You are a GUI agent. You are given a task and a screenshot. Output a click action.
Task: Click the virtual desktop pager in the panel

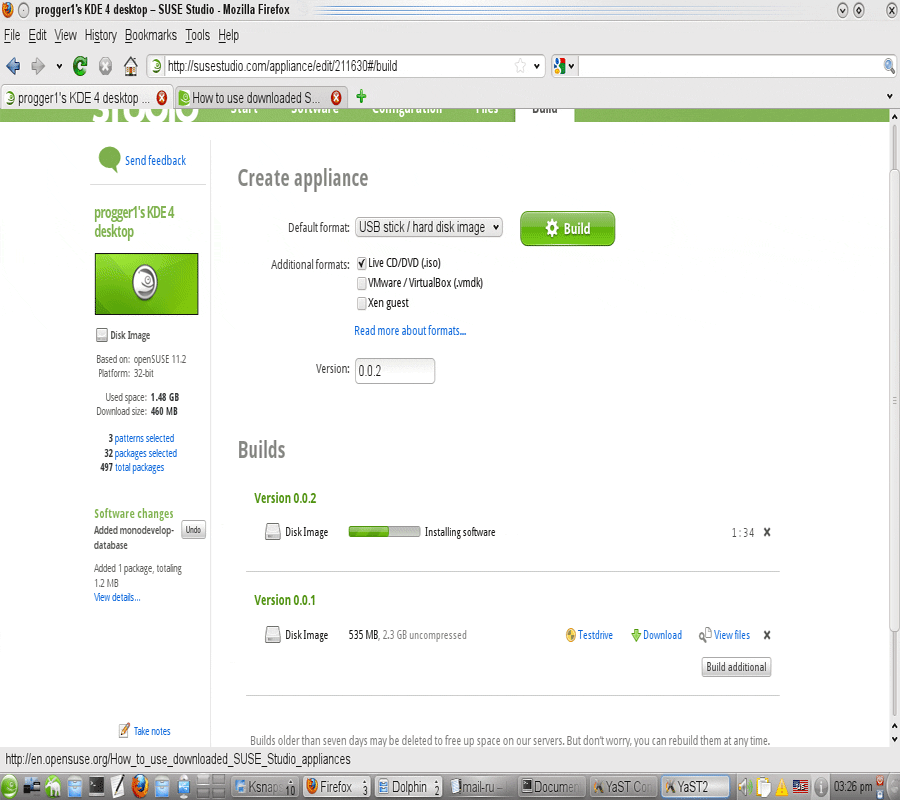click(x=211, y=786)
